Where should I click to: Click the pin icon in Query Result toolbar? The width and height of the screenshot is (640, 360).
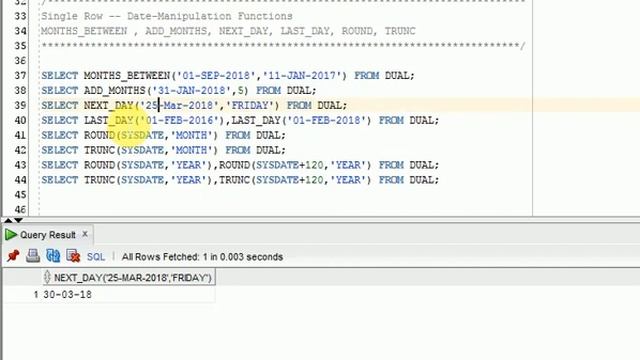pyautogui.click(x=13, y=256)
